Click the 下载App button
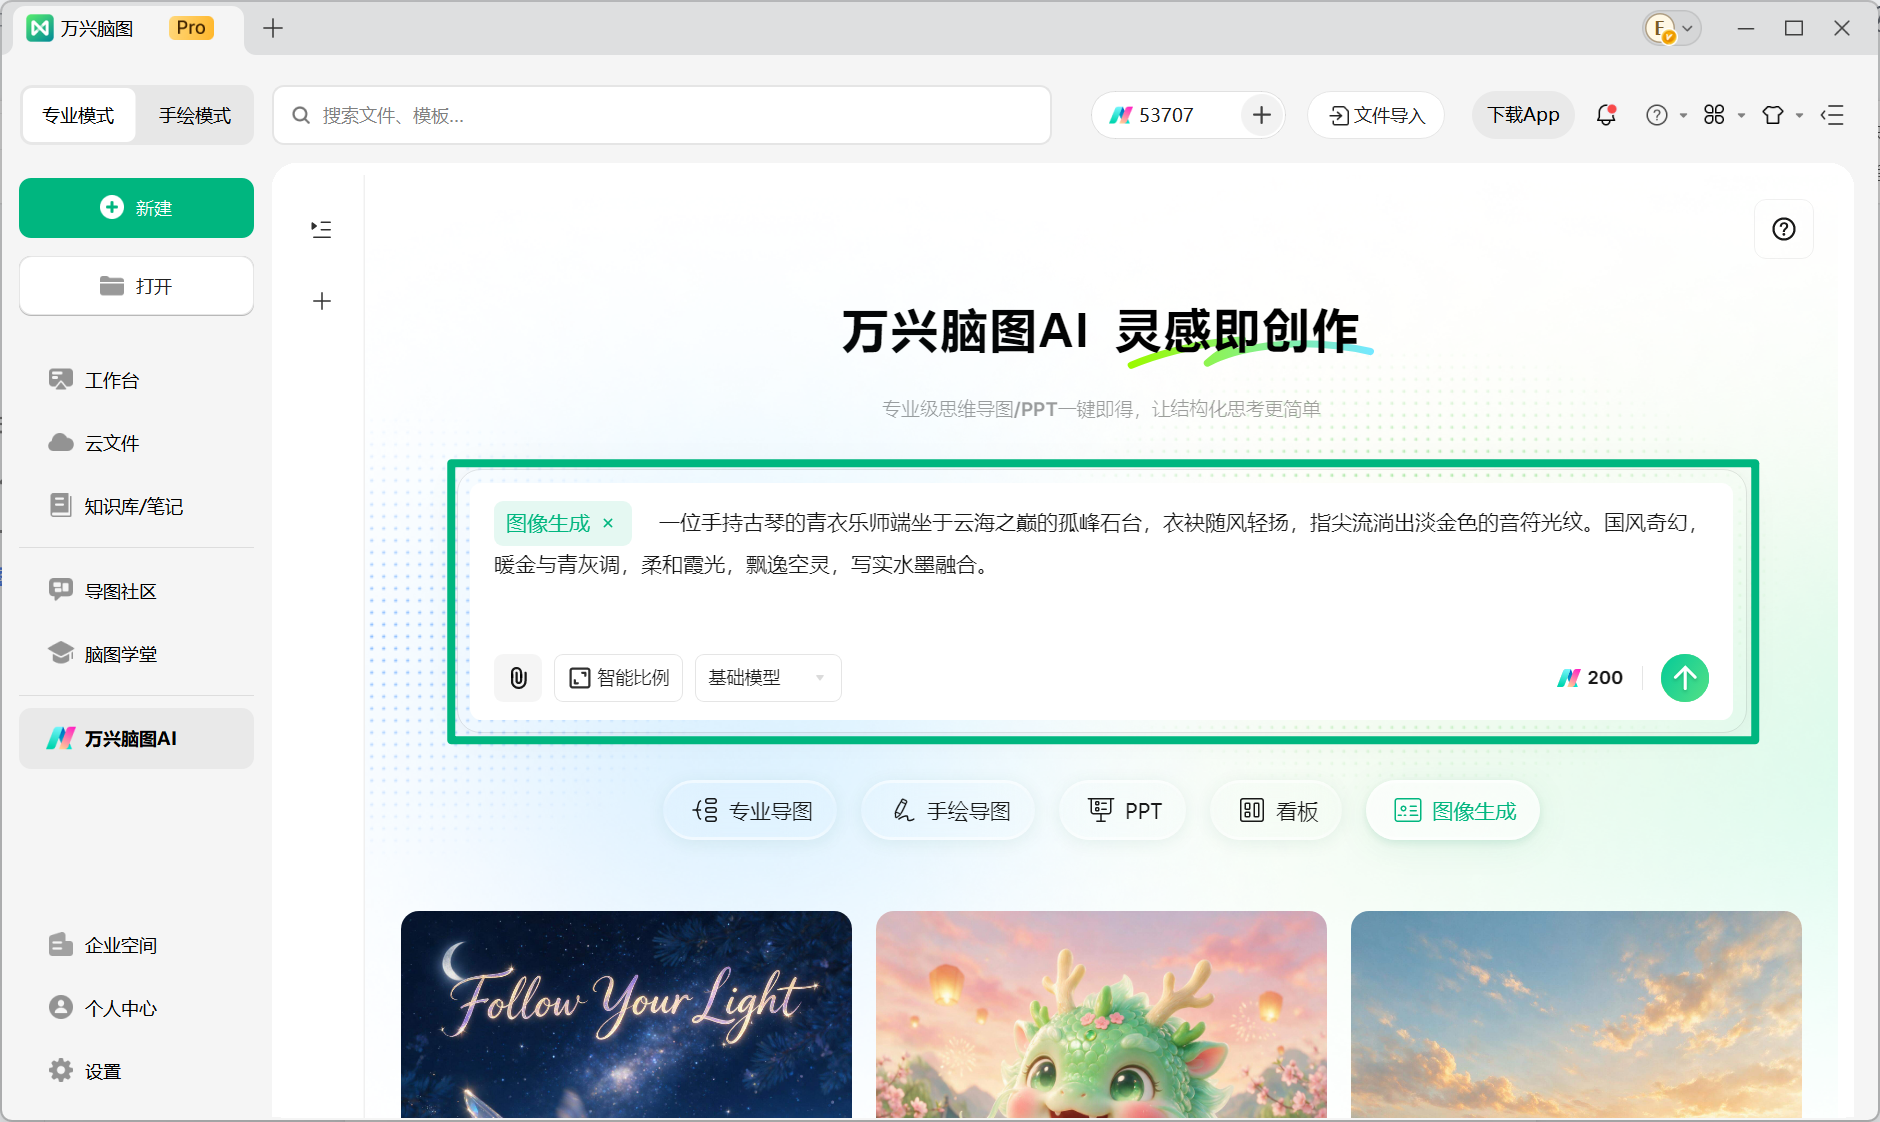The height and width of the screenshot is (1122, 1880). pyautogui.click(x=1523, y=116)
